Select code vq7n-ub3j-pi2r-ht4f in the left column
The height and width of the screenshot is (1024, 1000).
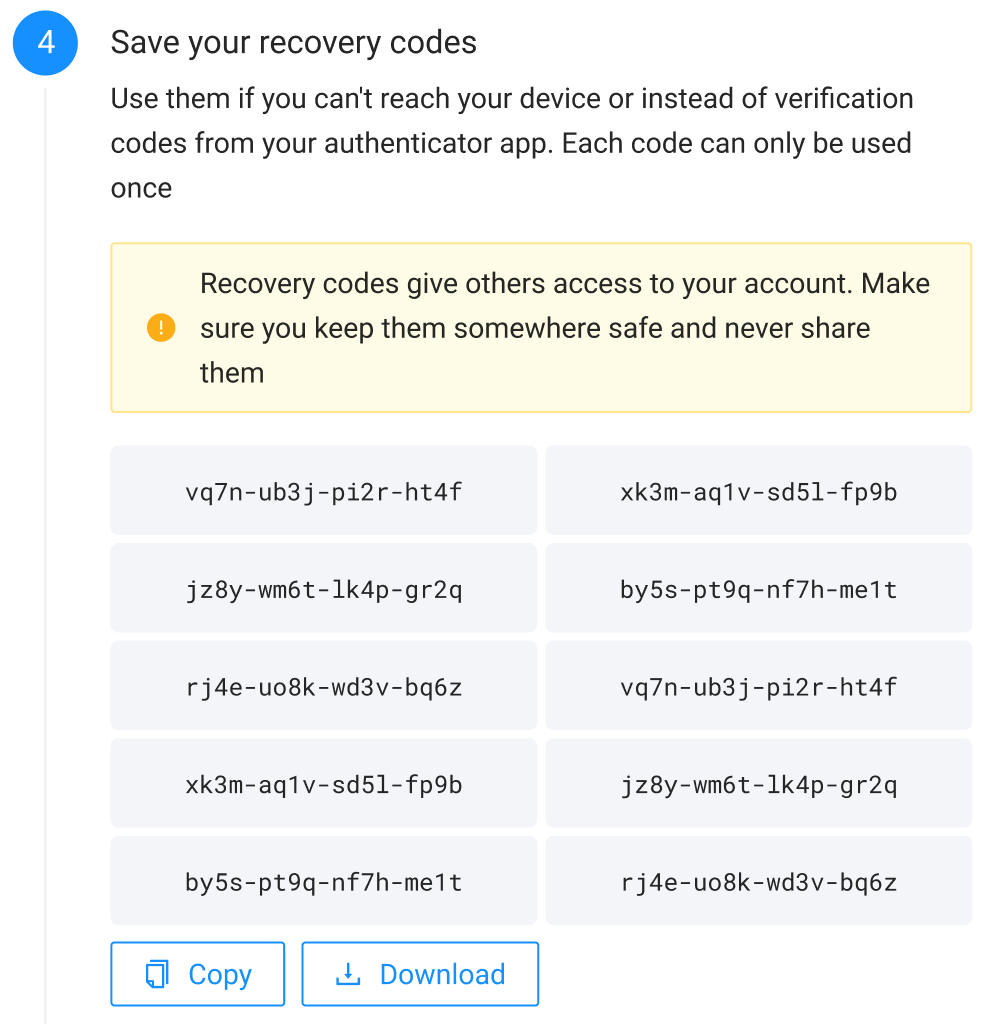coord(324,491)
